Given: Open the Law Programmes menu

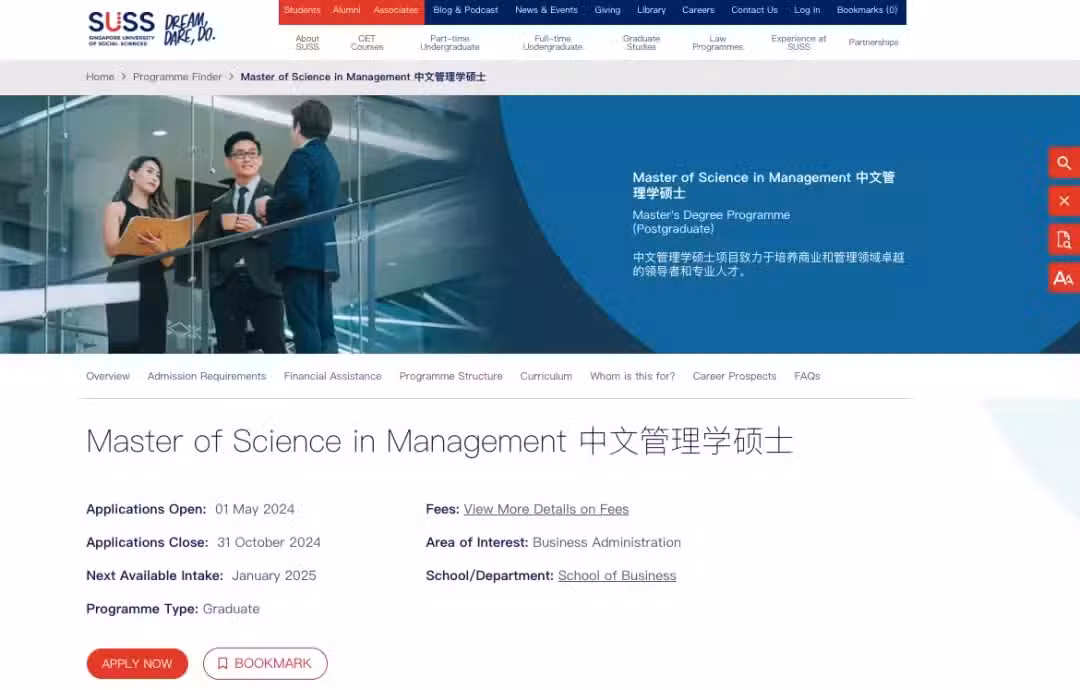Looking at the screenshot, I should pyautogui.click(x=718, y=43).
